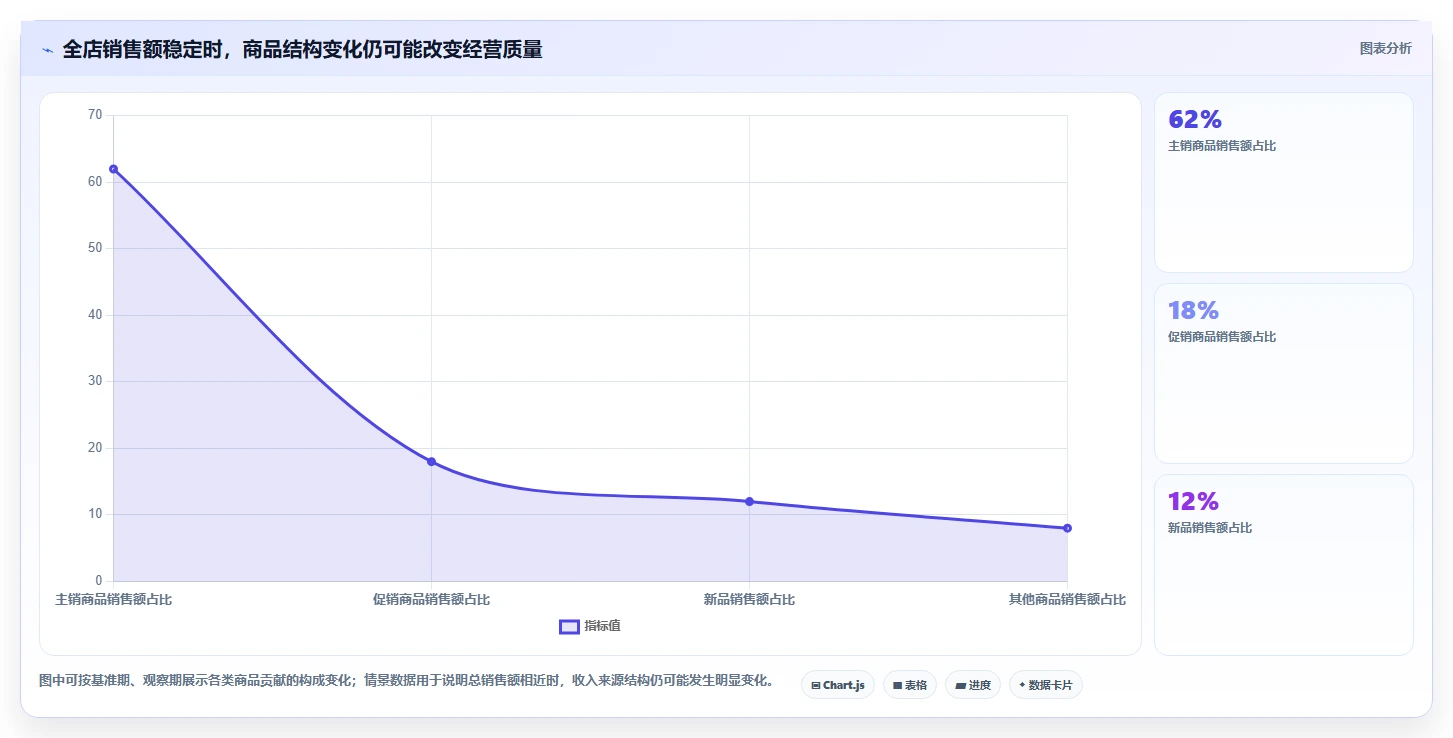Click the 进度 tag chip
Image resolution: width=1453 pixels, height=738 pixels.
tap(973, 685)
